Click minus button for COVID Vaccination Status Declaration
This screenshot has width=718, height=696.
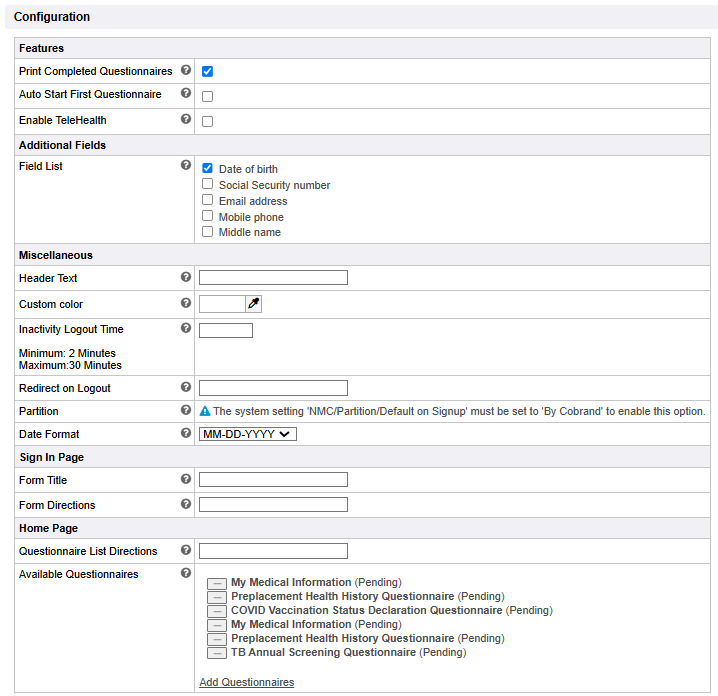[217, 611]
